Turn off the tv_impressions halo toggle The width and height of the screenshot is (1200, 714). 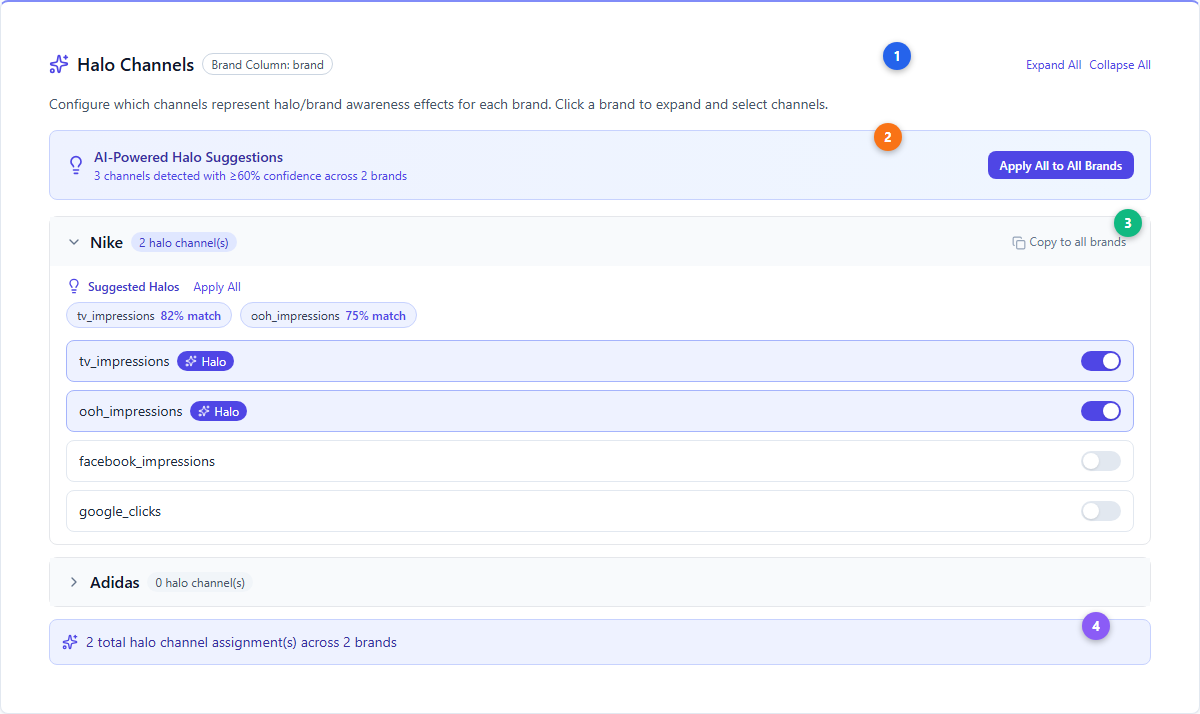pos(1101,361)
